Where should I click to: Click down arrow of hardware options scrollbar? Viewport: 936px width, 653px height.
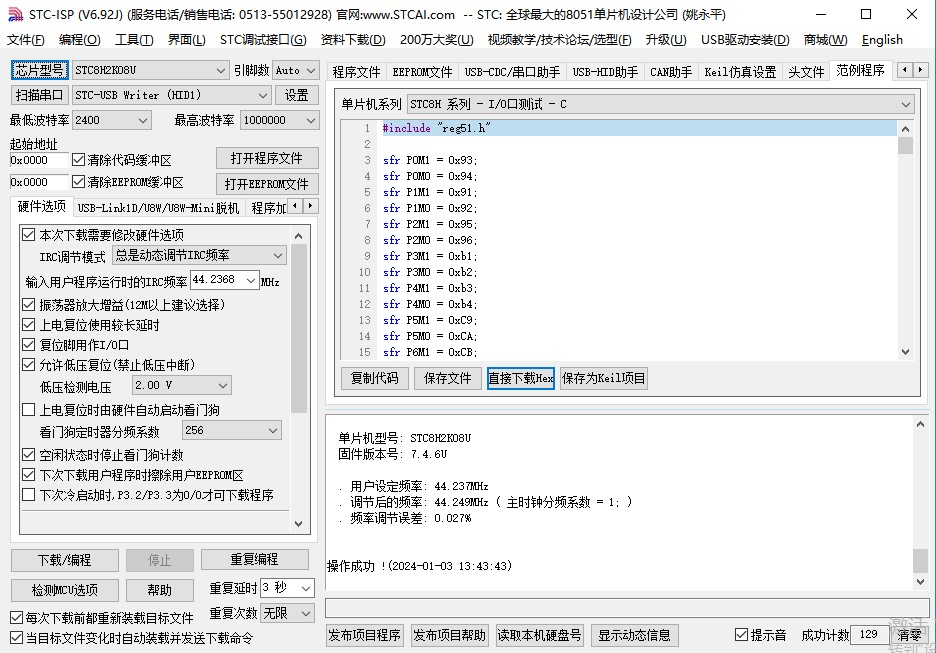pyautogui.click(x=298, y=524)
